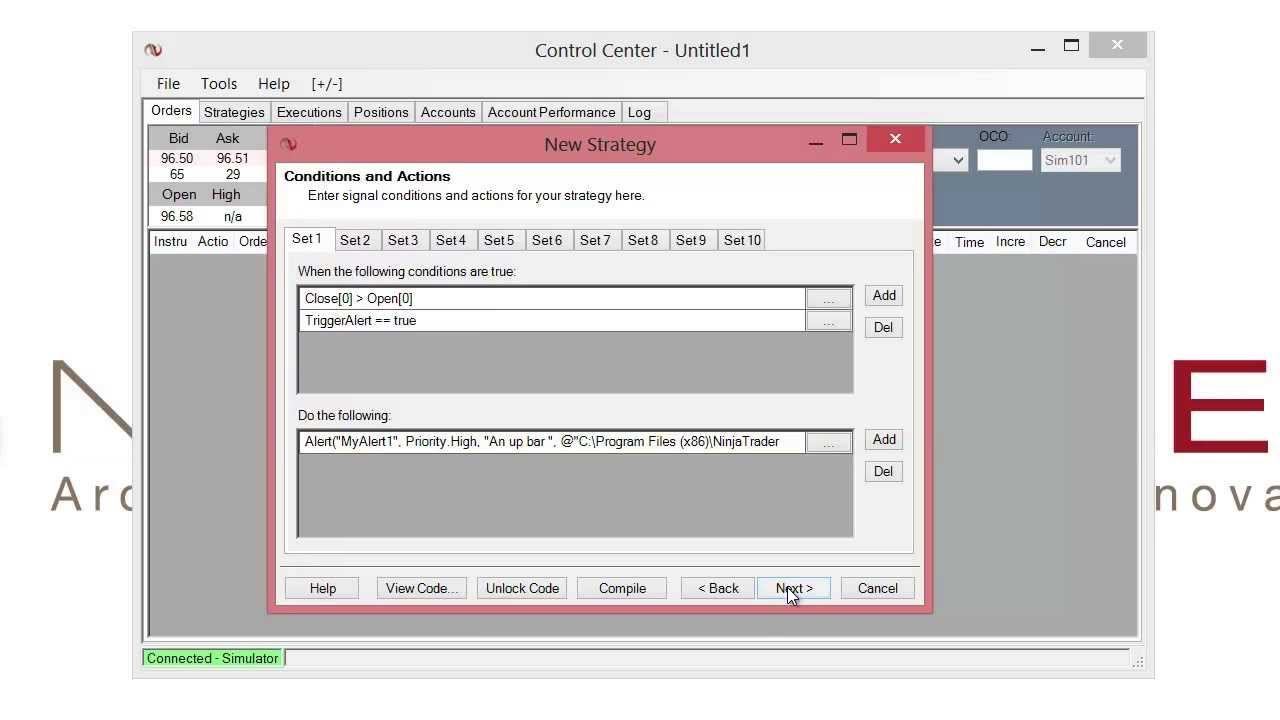Select the Set 1 tab
This screenshot has width=1280, height=720.
(307, 239)
